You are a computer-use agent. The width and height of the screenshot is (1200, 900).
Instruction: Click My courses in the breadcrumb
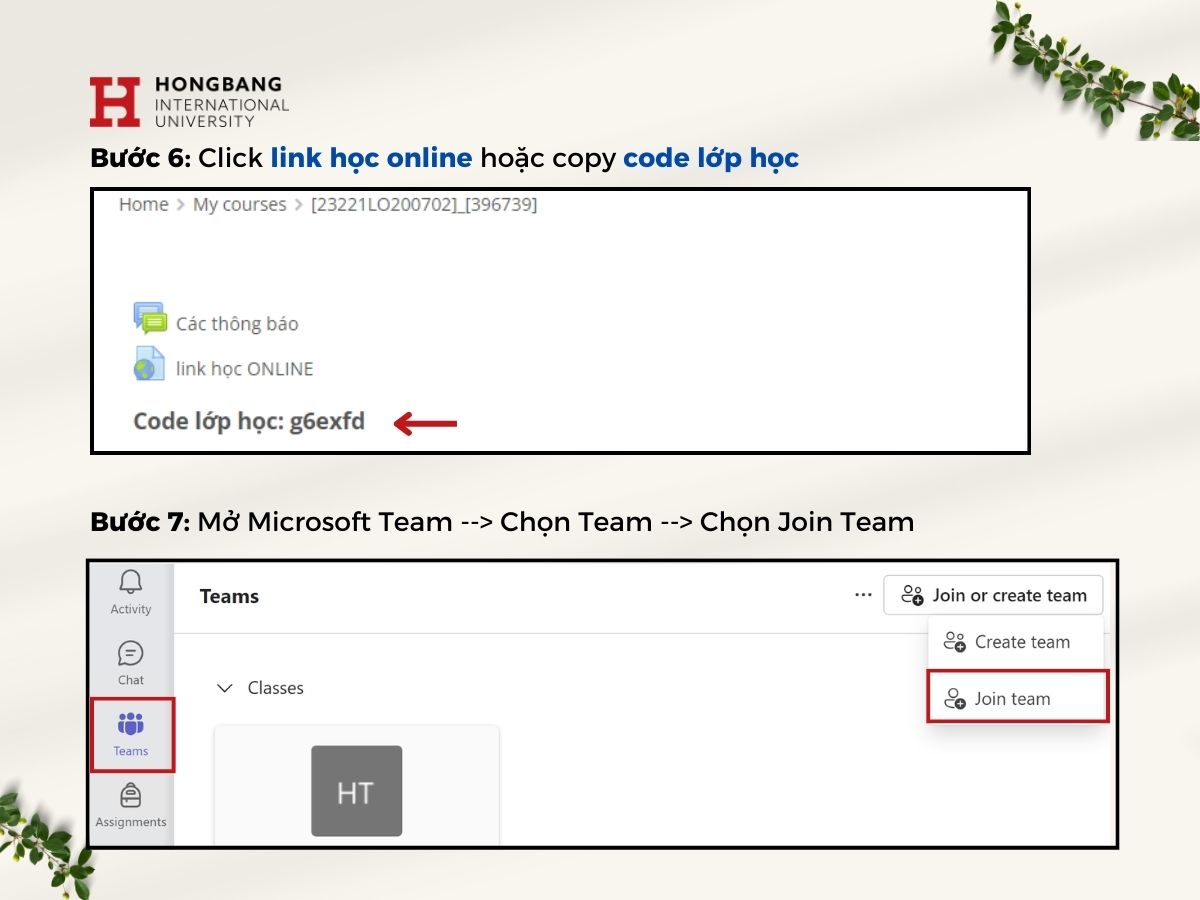[x=240, y=204]
